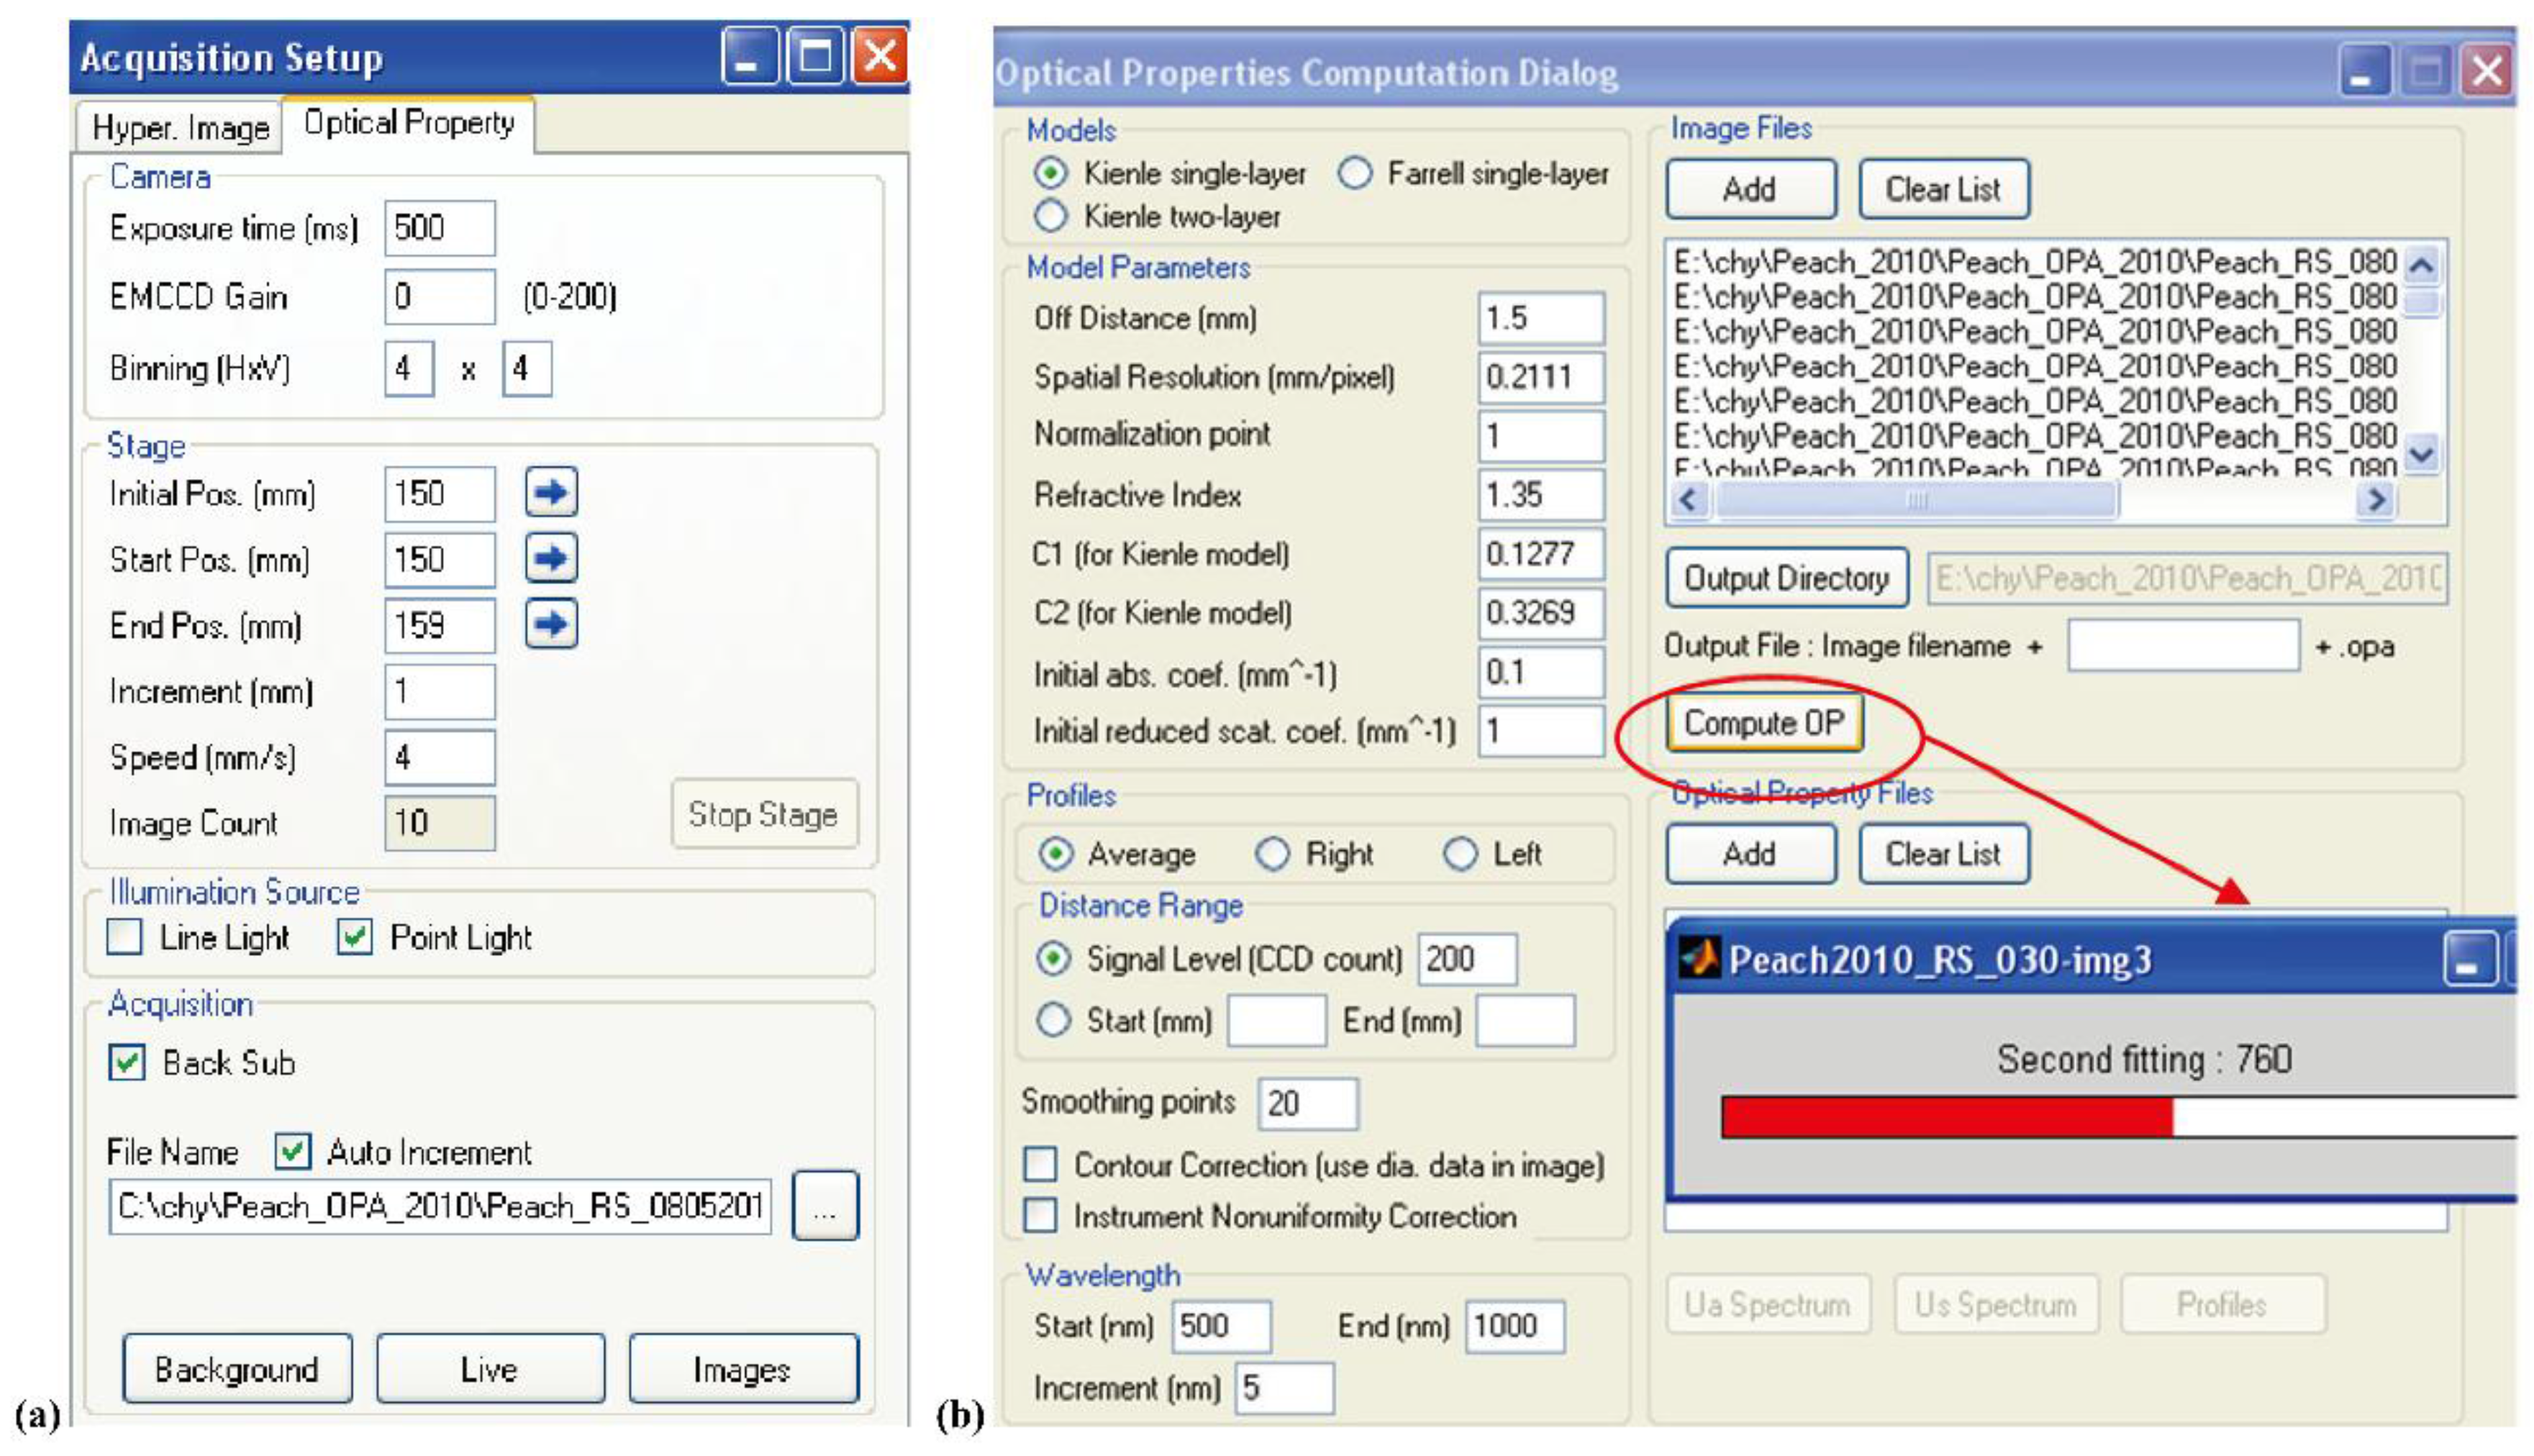Viewport: 2534px width, 1456px height.
Task: Uncheck the Back Sub checkbox
Action: pyautogui.click(x=127, y=1062)
